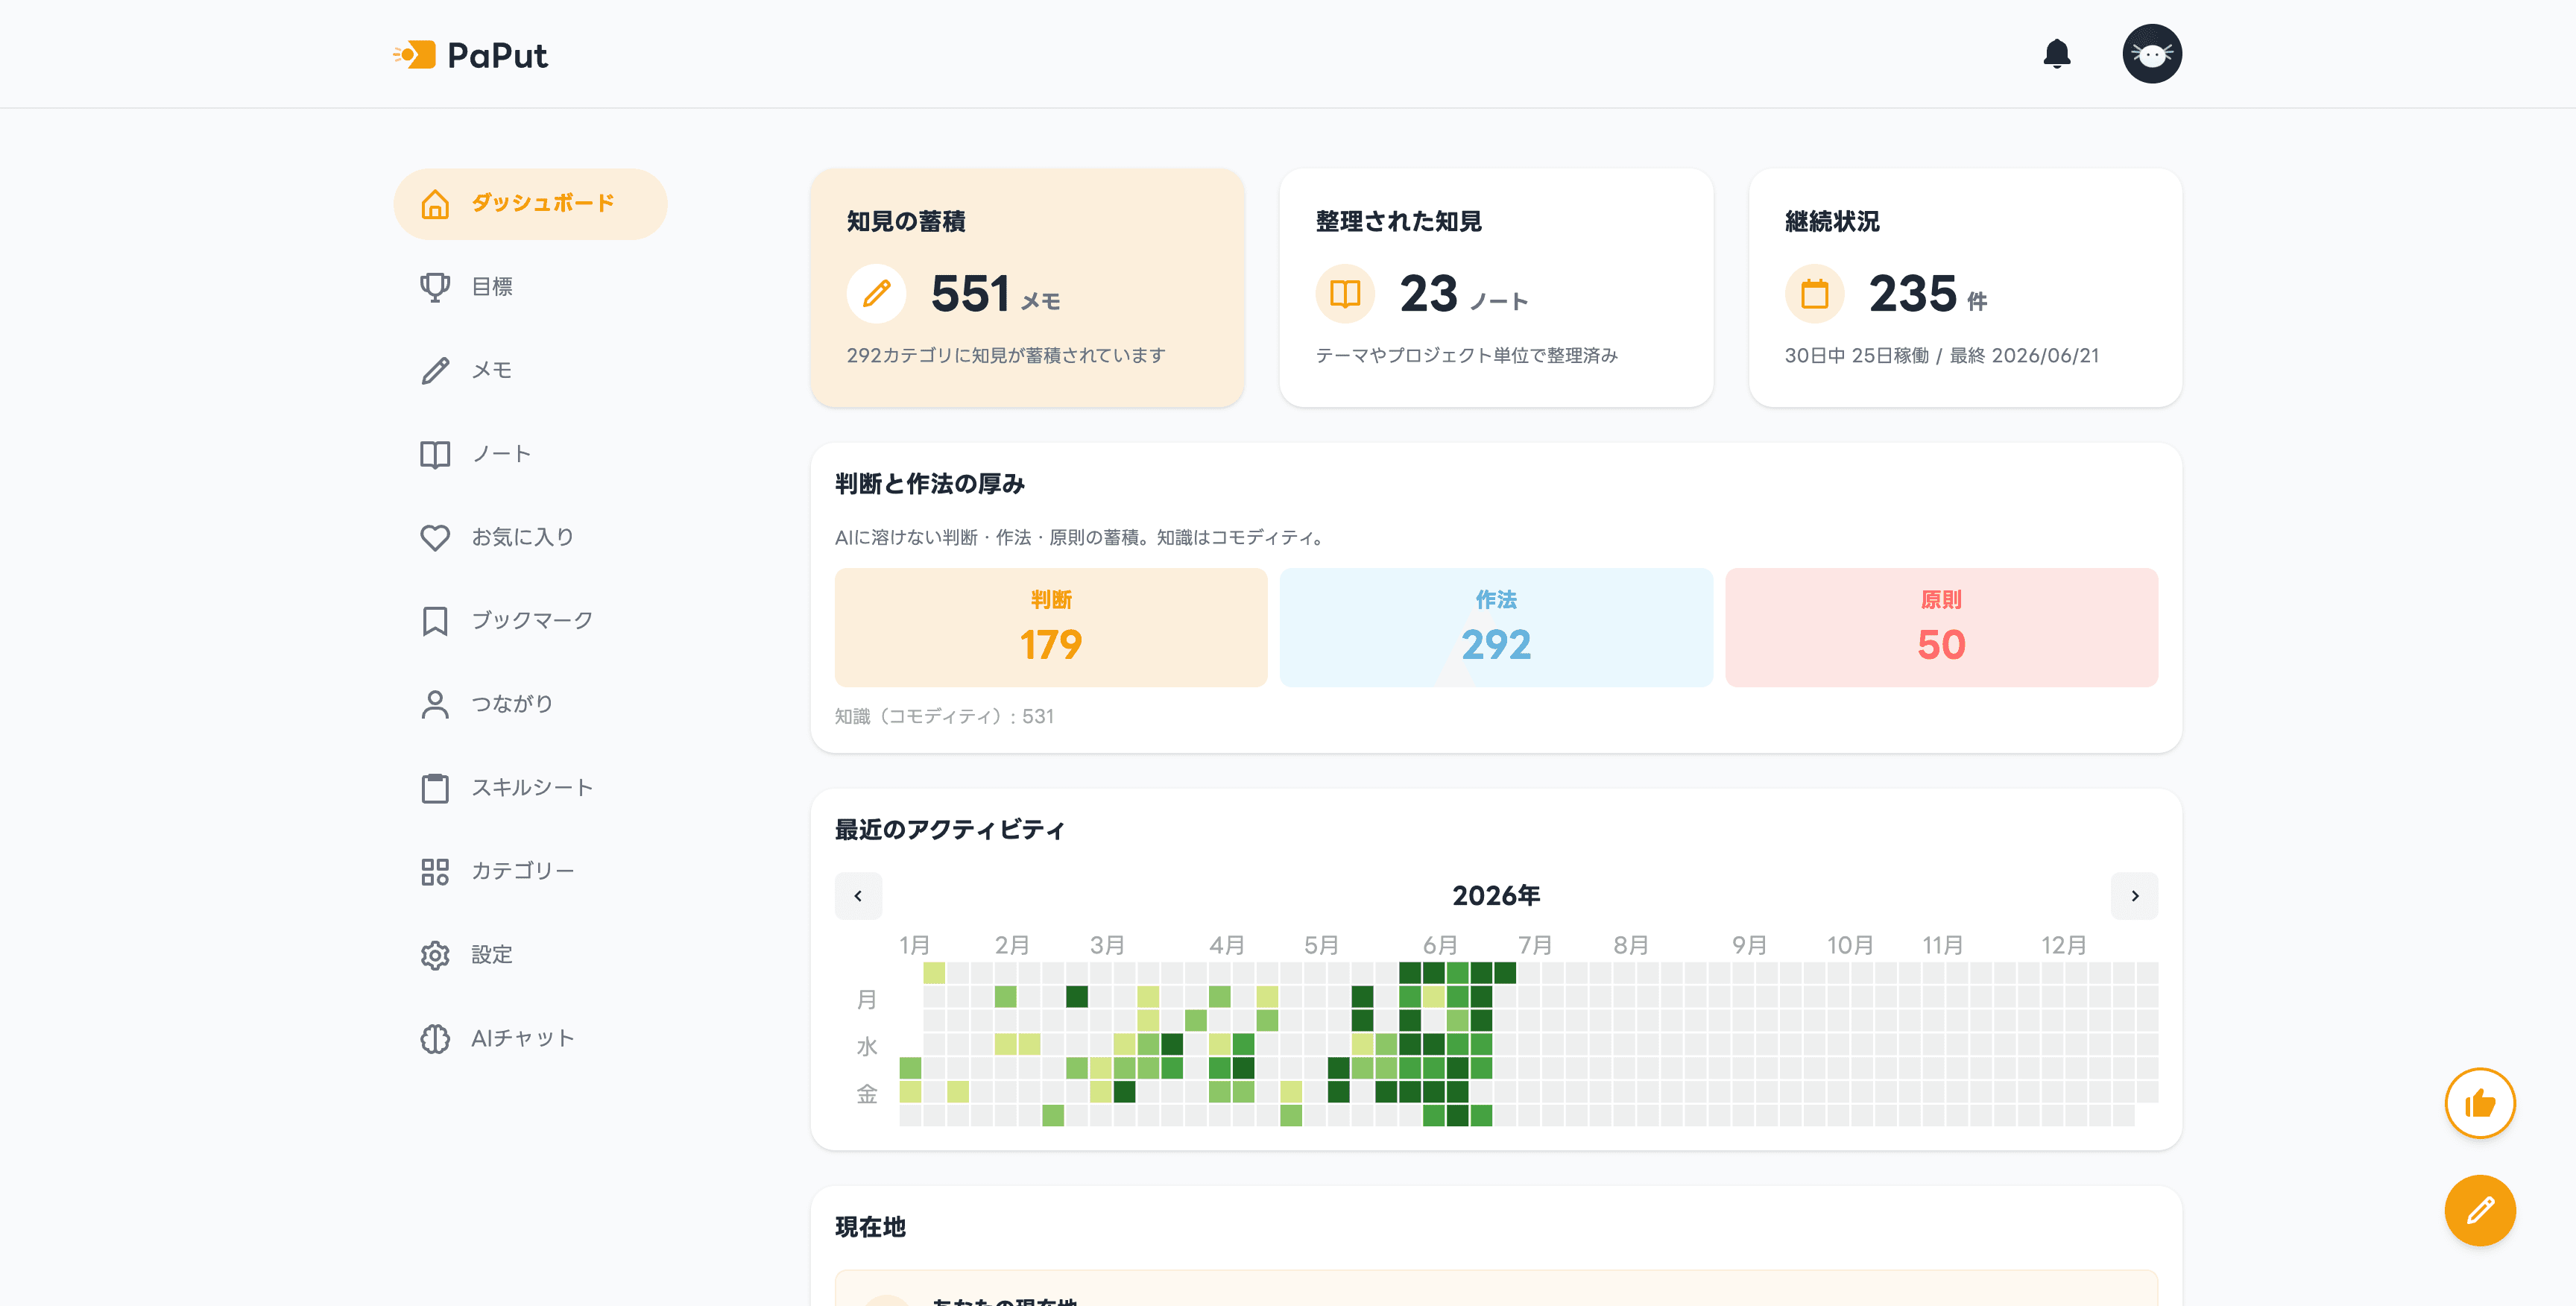
Task: Click the PaPut logo icon
Action: point(414,54)
